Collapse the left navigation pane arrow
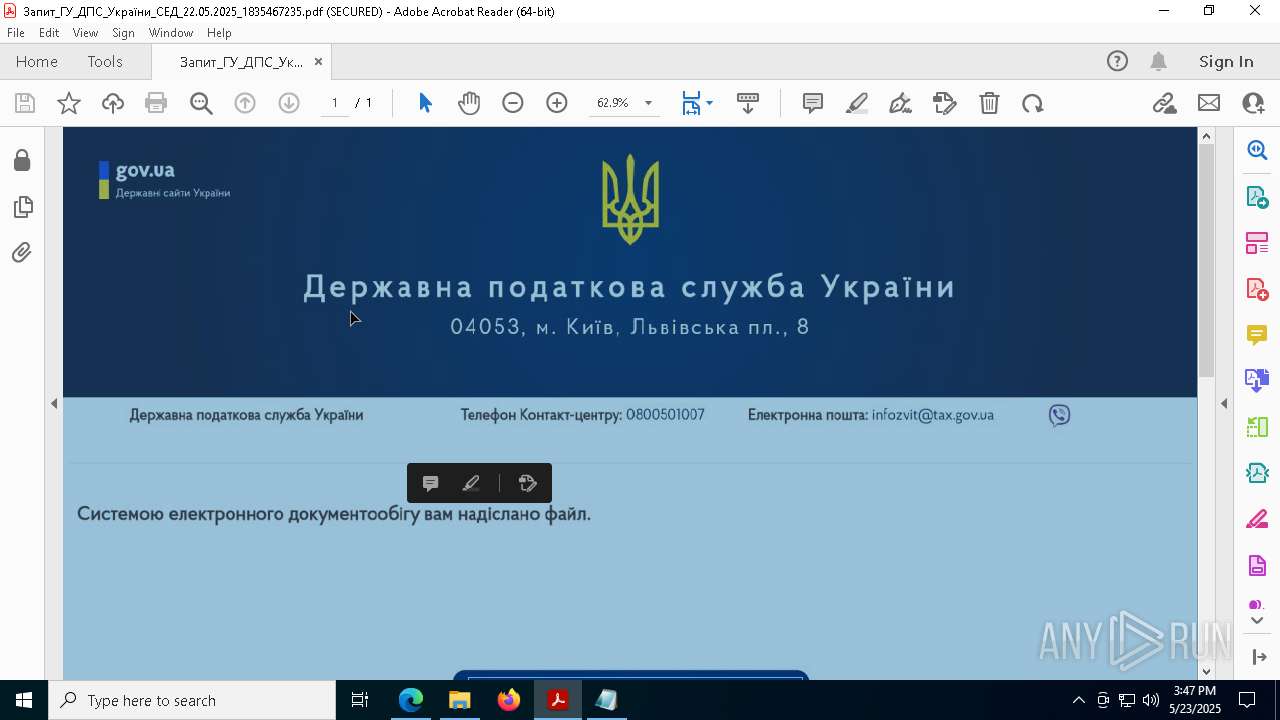The width and height of the screenshot is (1280, 720). click(x=54, y=403)
